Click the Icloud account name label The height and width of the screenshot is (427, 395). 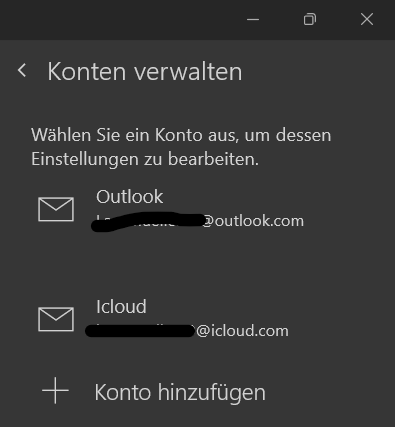click(121, 307)
